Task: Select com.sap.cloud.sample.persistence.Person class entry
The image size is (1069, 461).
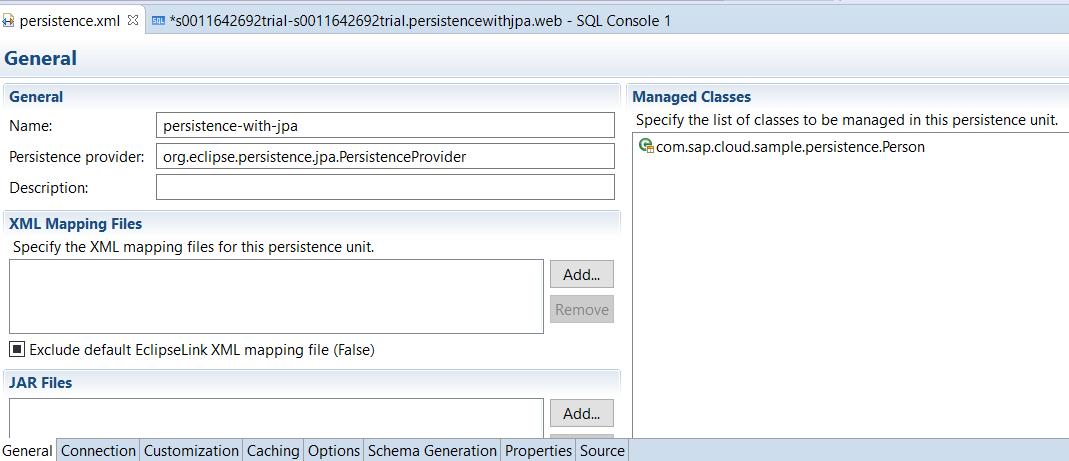Action: (x=790, y=147)
